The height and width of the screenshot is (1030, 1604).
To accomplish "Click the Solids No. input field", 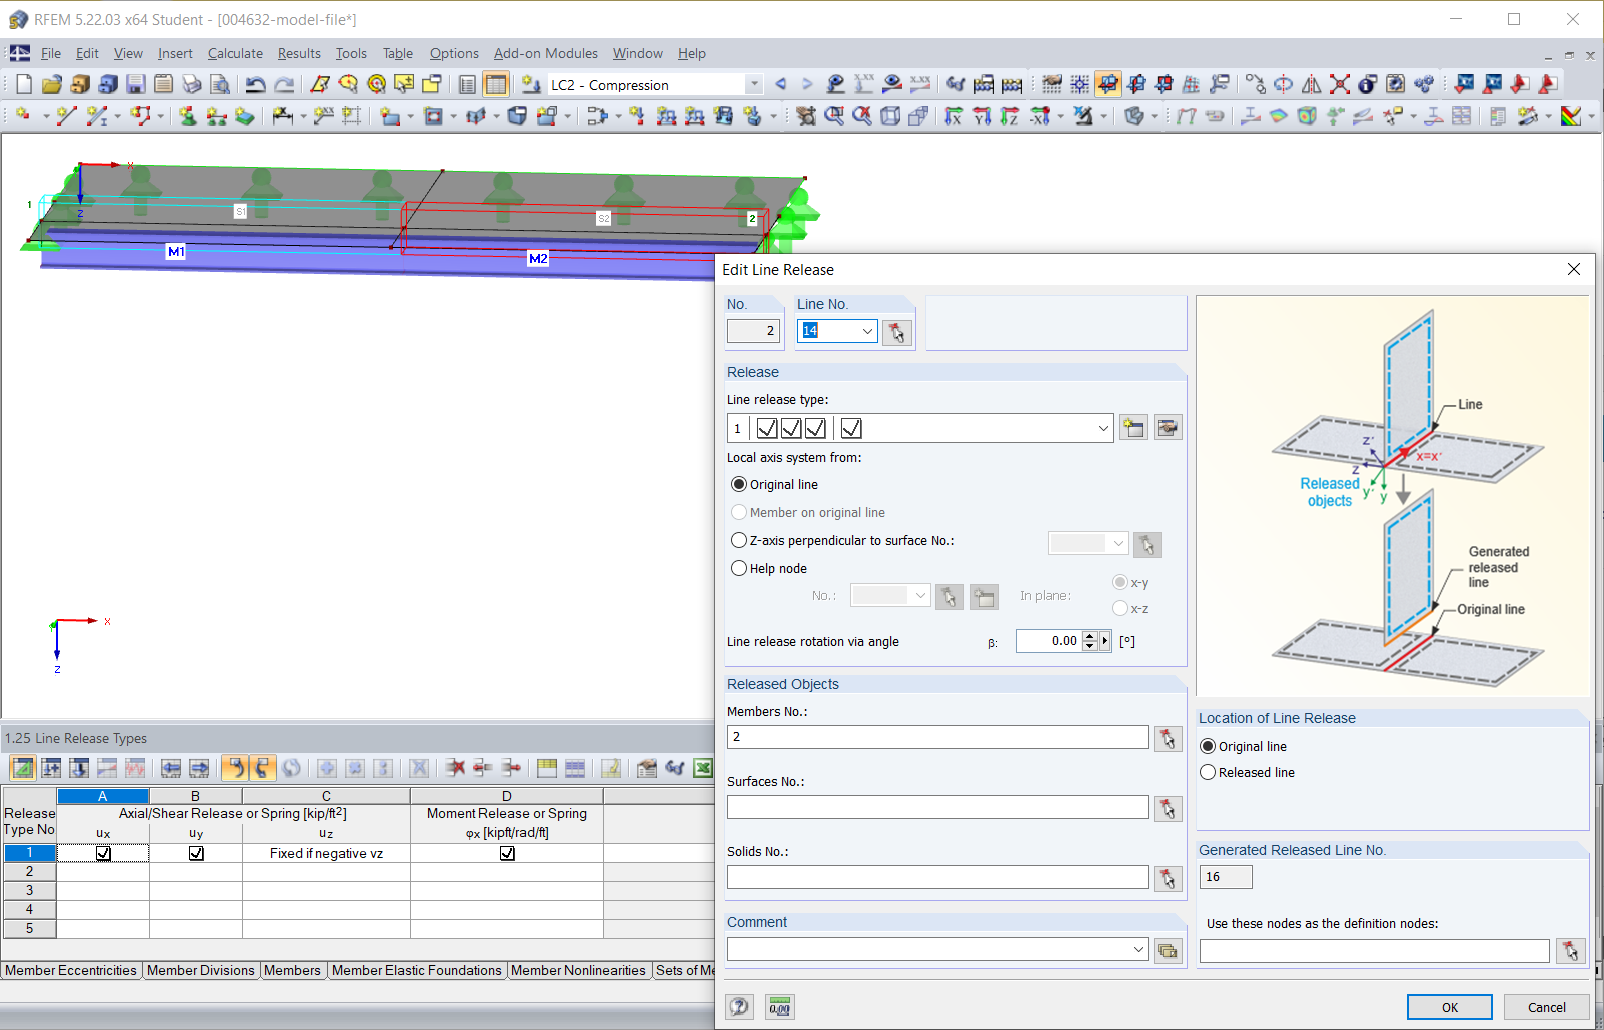I will (938, 877).
